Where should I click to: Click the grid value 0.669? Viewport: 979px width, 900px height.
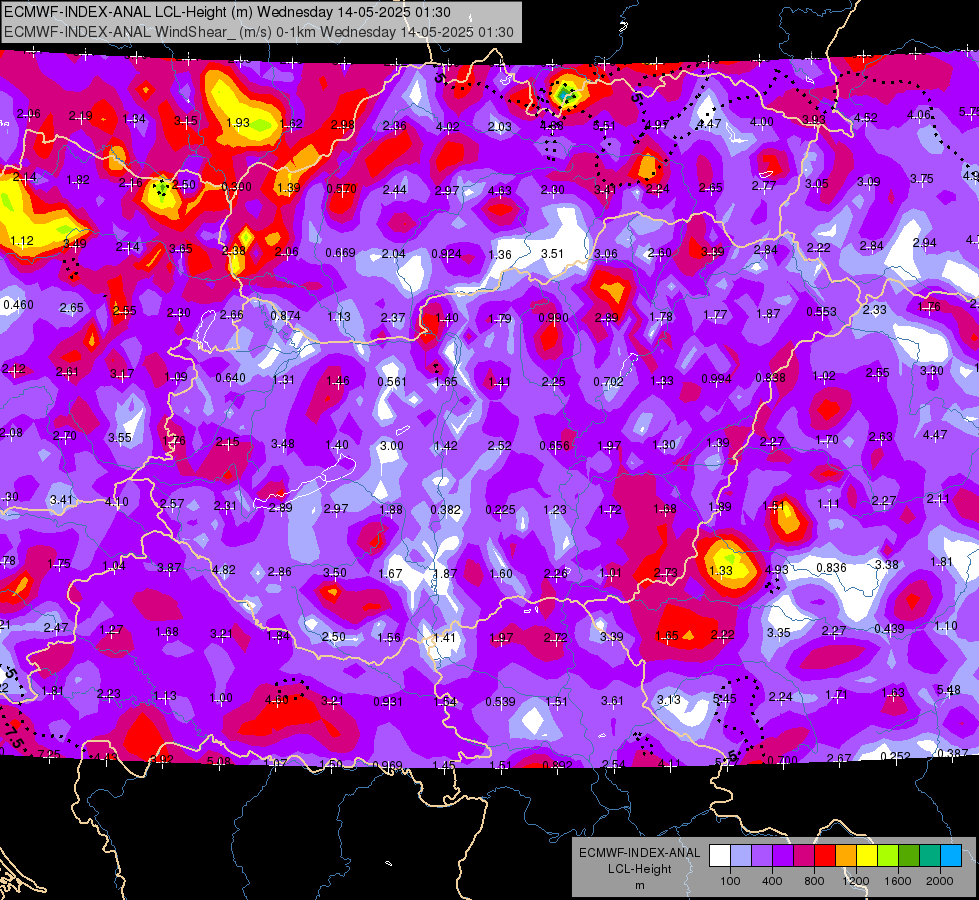[x=340, y=253]
